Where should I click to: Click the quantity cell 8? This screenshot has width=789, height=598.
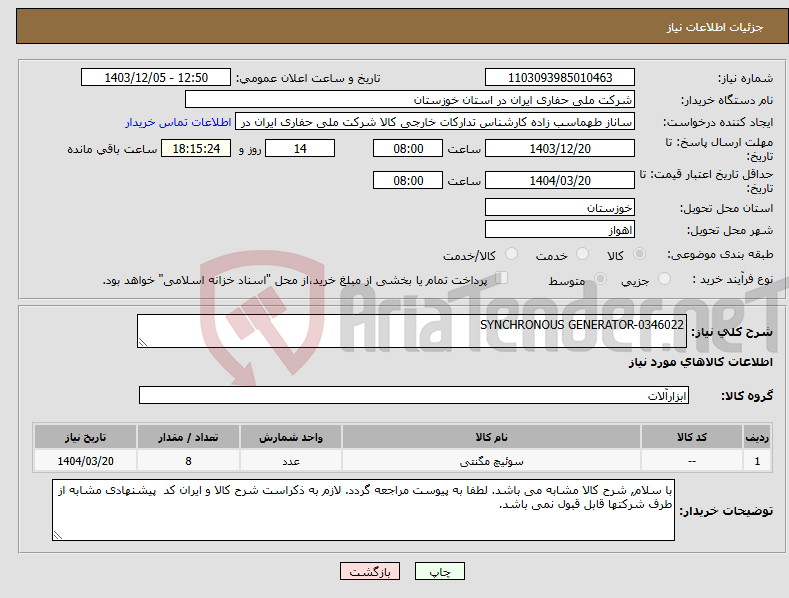[x=188, y=461]
